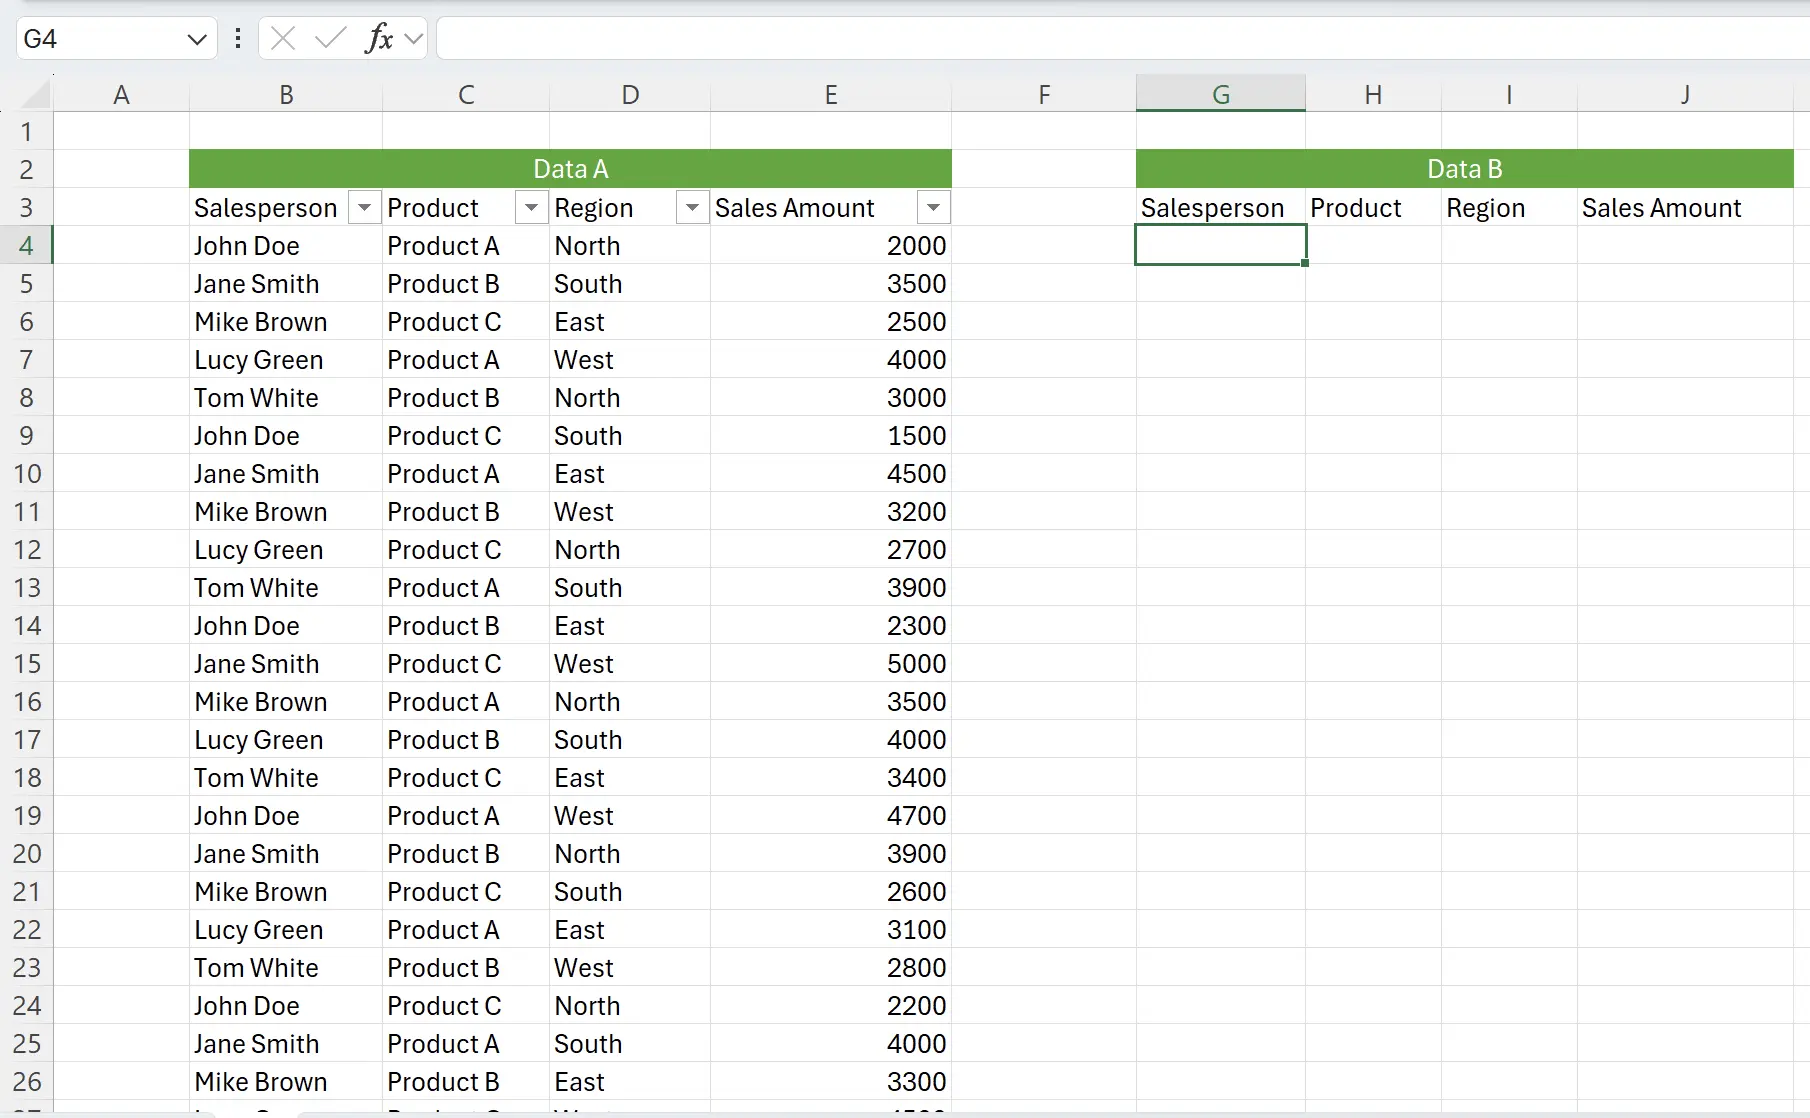Click the Insert Function fx icon
The height and width of the screenshot is (1118, 1810).
click(378, 39)
